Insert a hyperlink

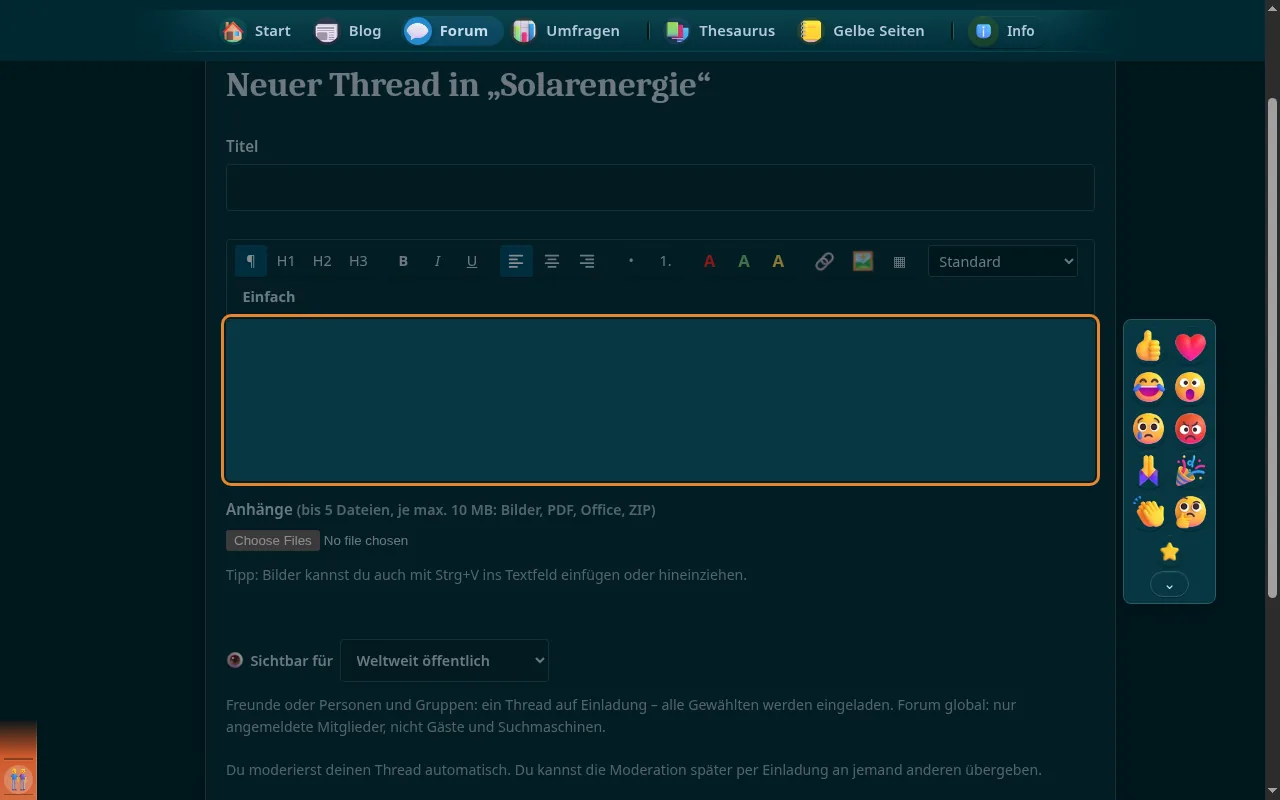[x=824, y=261]
